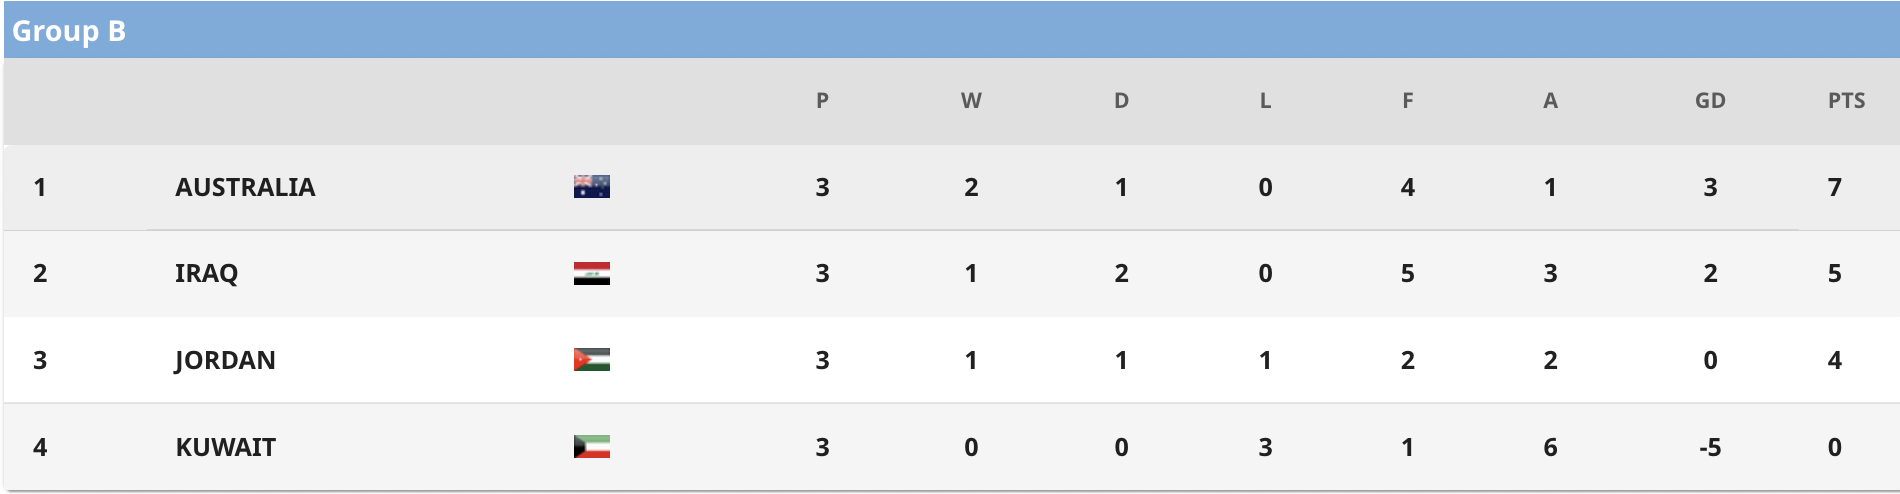Select the KUWAIT team name
1900x494 pixels.
[x=226, y=447]
